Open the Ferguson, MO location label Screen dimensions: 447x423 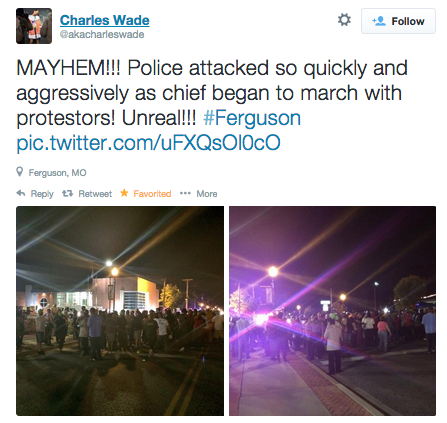pyautogui.click(x=57, y=173)
